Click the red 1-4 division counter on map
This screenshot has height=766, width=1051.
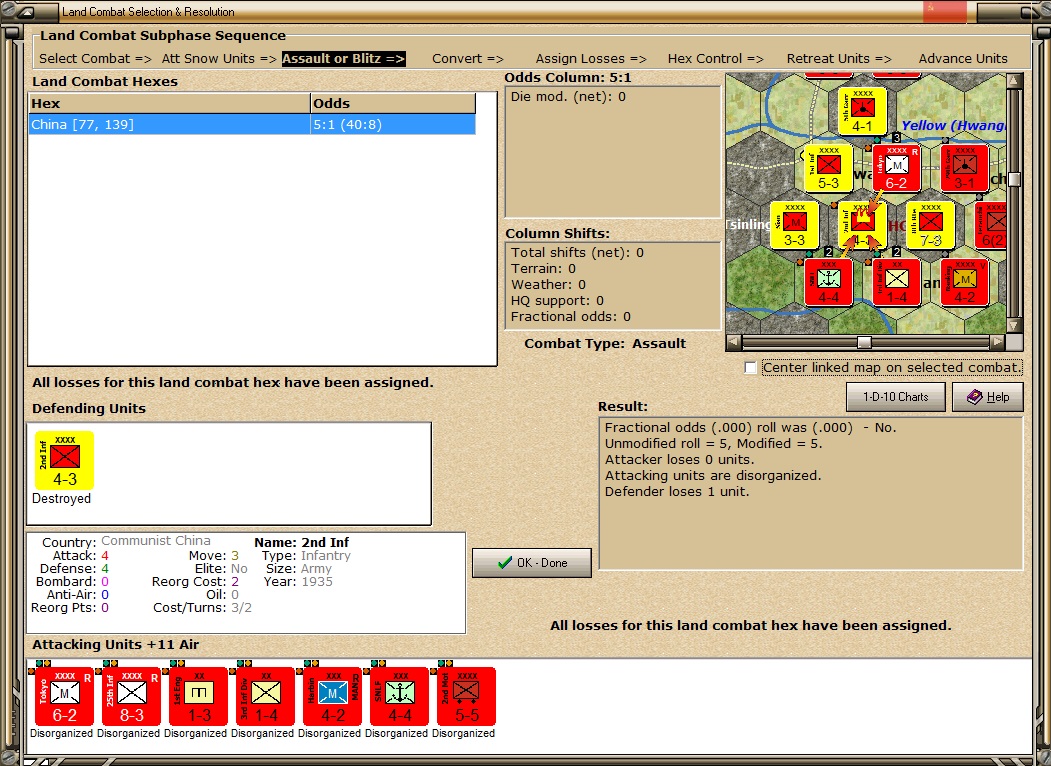tap(896, 282)
